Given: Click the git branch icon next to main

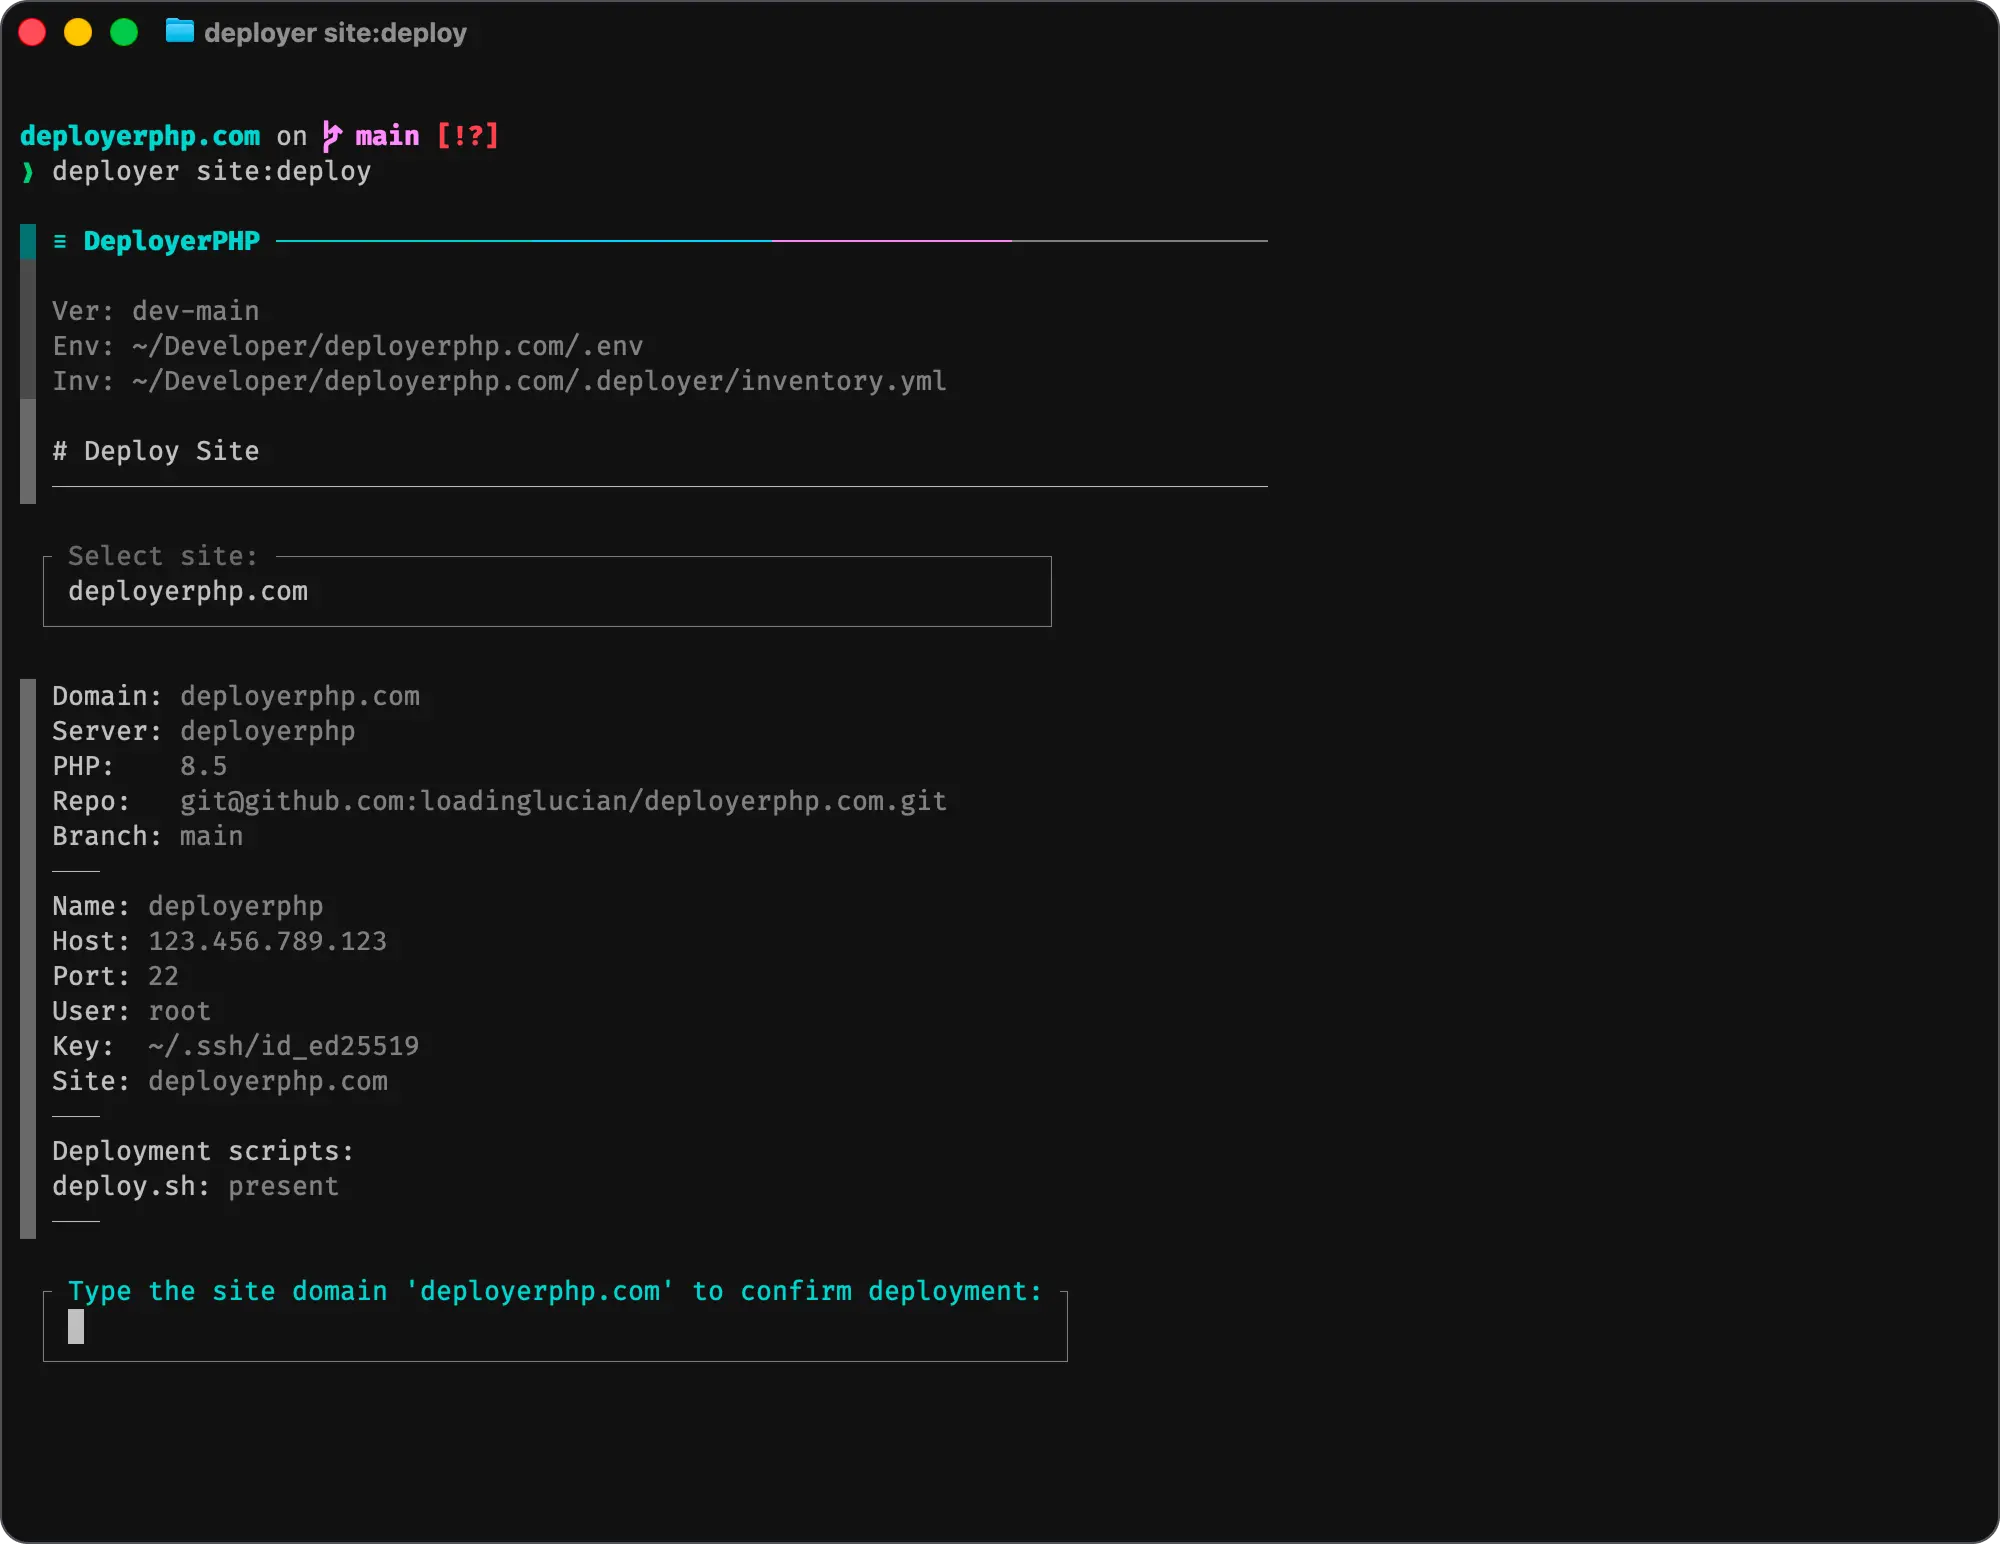Looking at the screenshot, I should coord(331,135).
